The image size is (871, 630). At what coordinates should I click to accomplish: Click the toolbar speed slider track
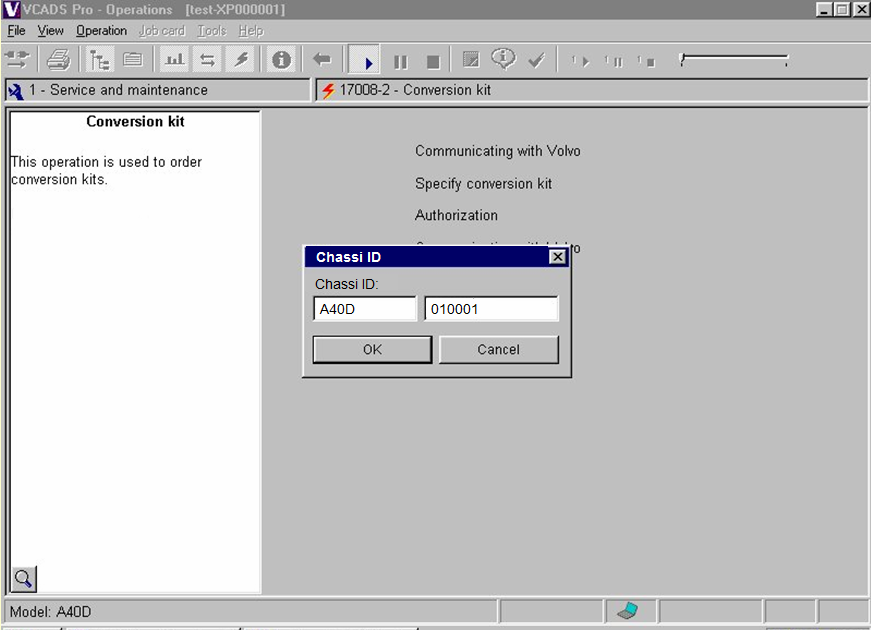(x=734, y=59)
